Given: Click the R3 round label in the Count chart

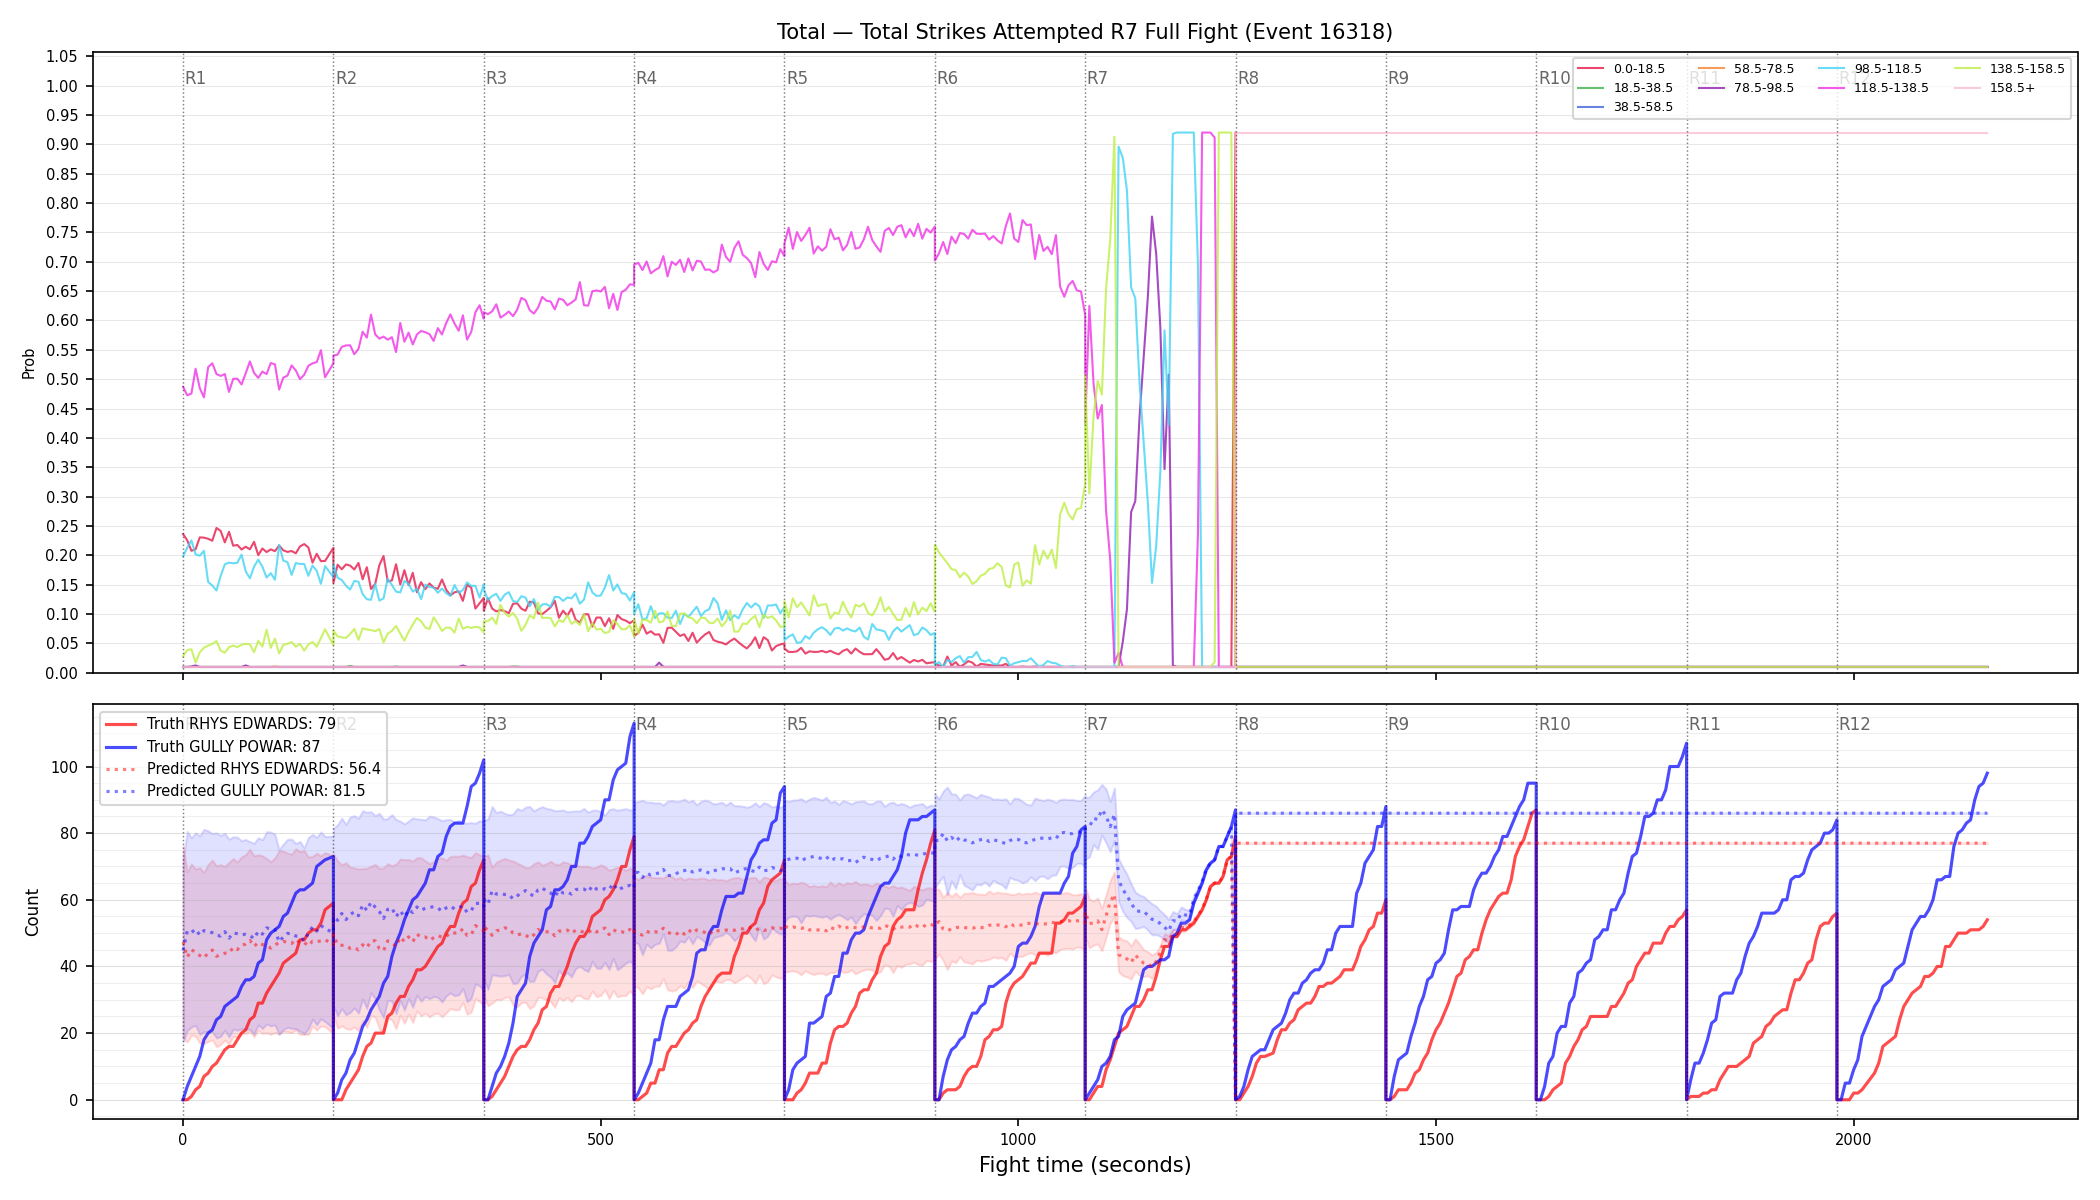Looking at the screenshot, I should (x=496, y=724).
